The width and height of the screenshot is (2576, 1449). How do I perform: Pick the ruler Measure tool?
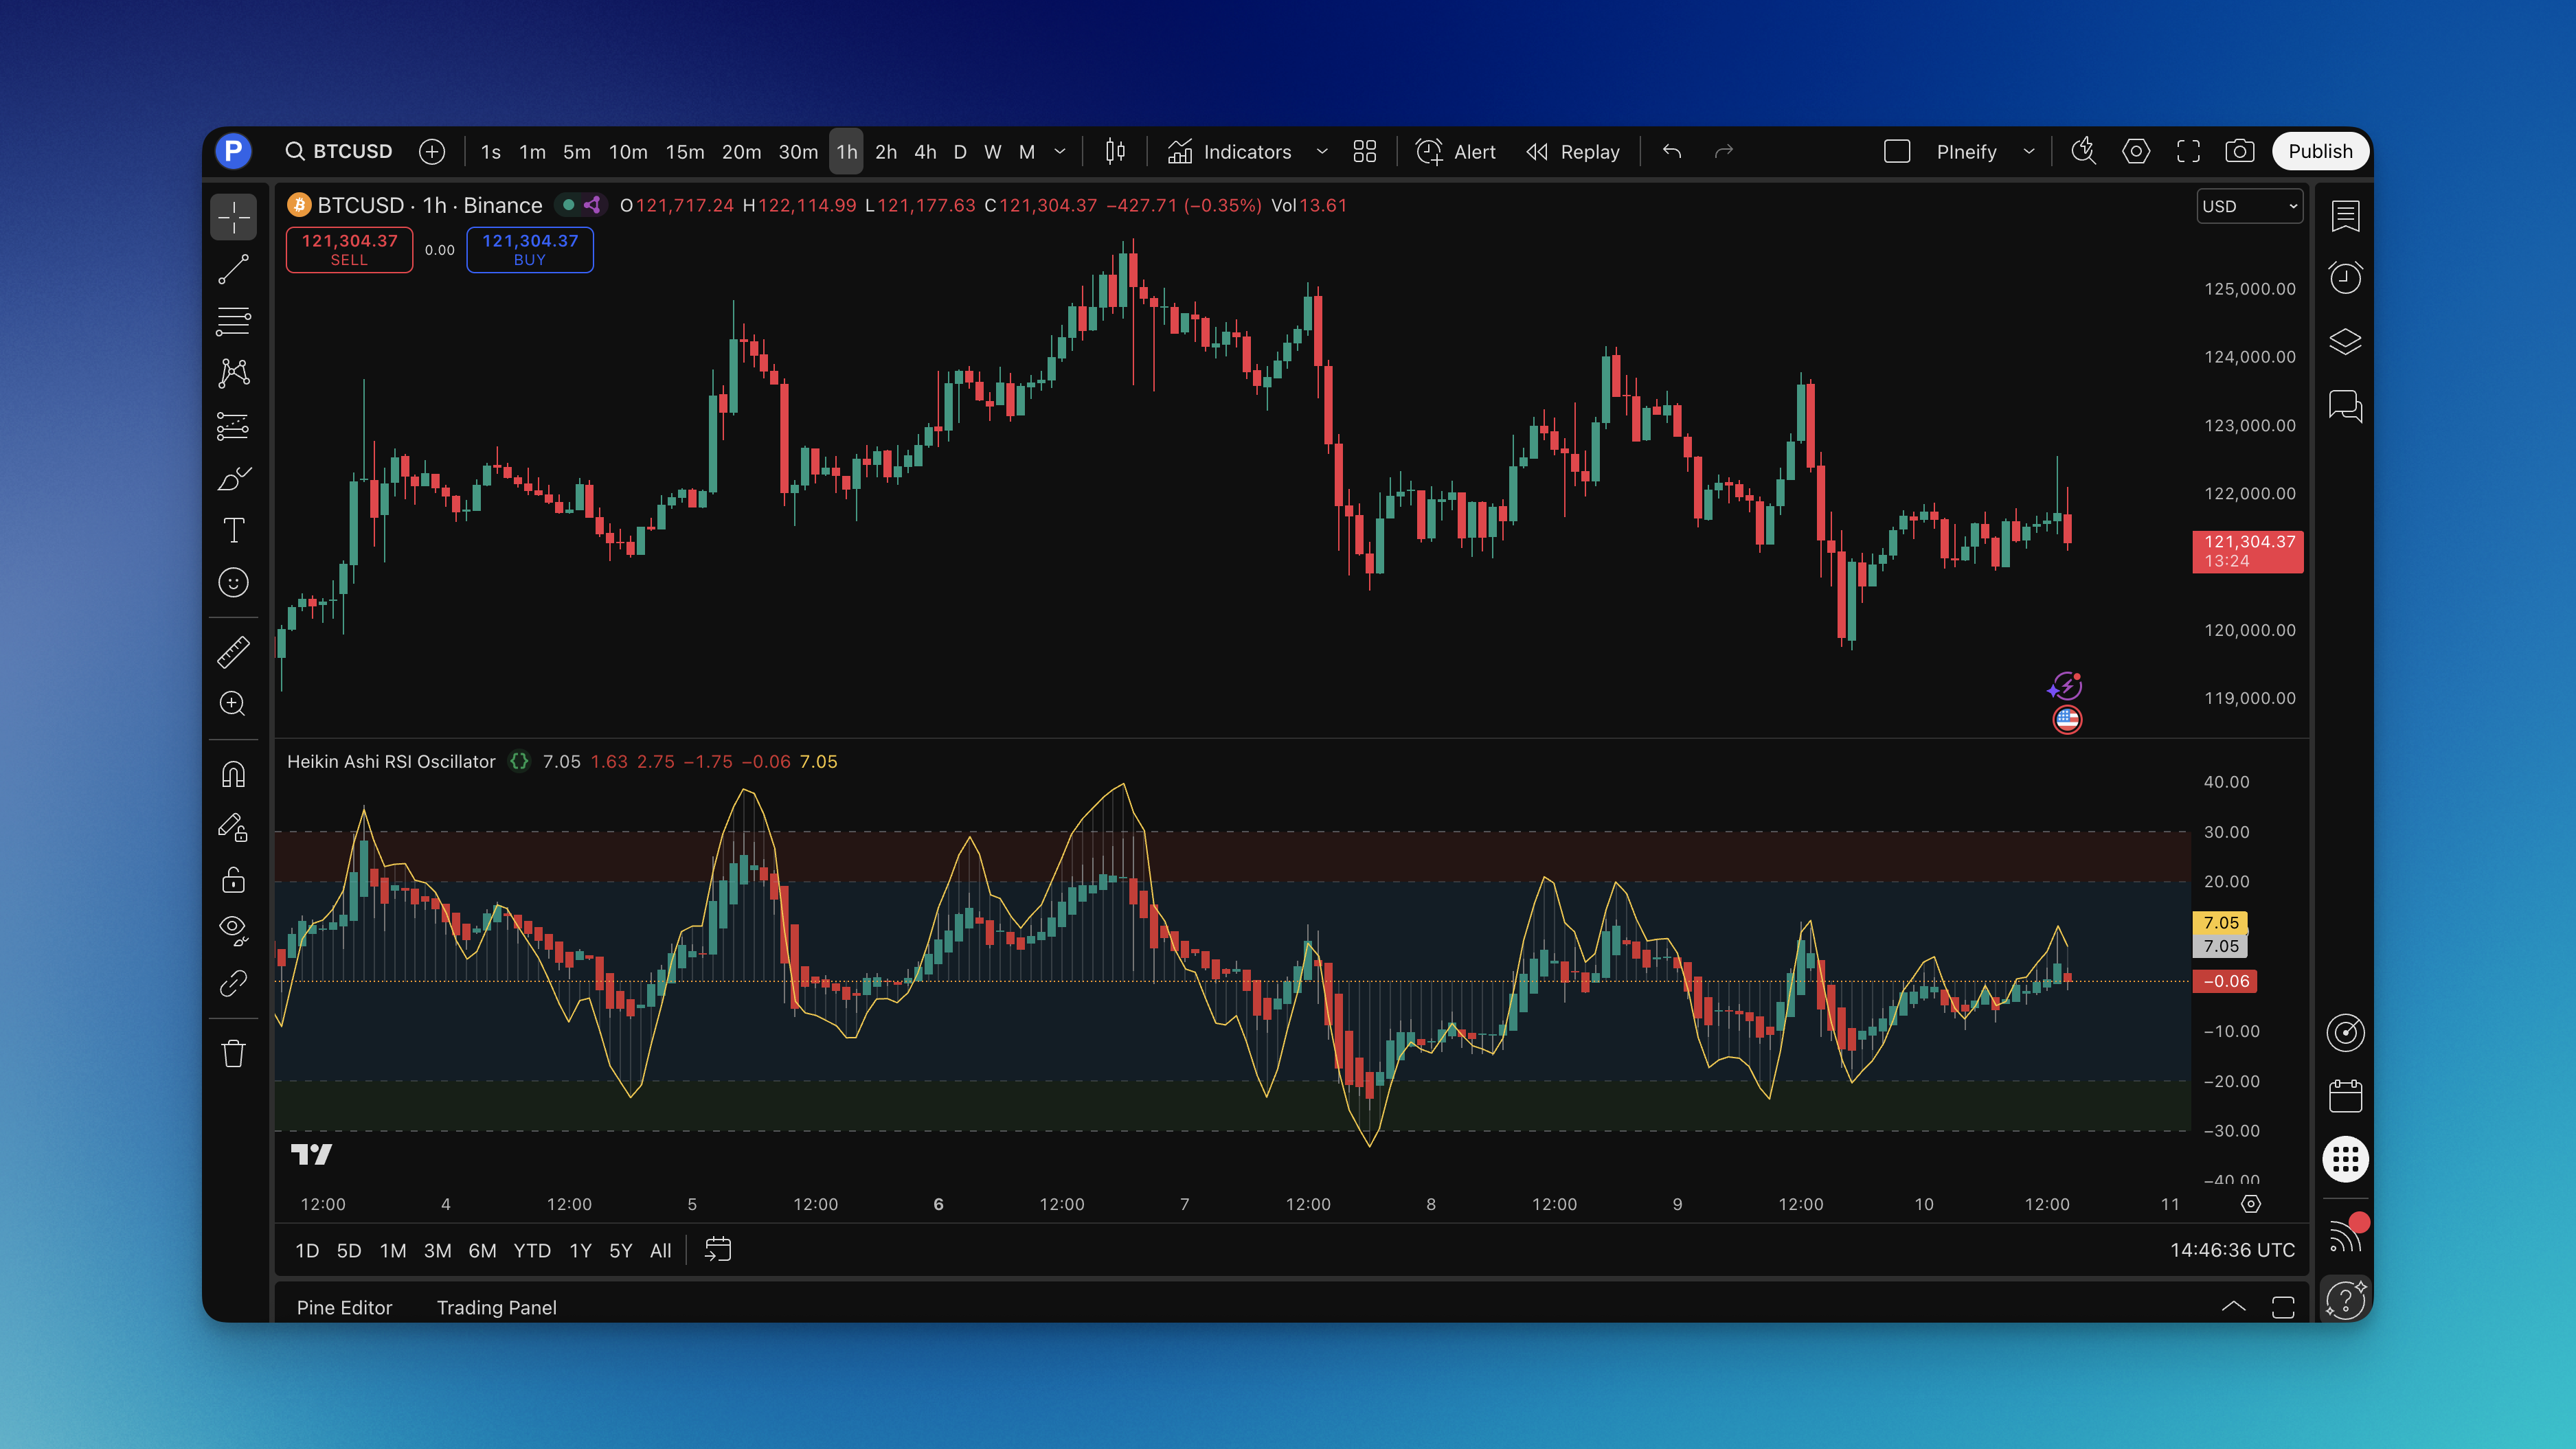click(233, 652)
